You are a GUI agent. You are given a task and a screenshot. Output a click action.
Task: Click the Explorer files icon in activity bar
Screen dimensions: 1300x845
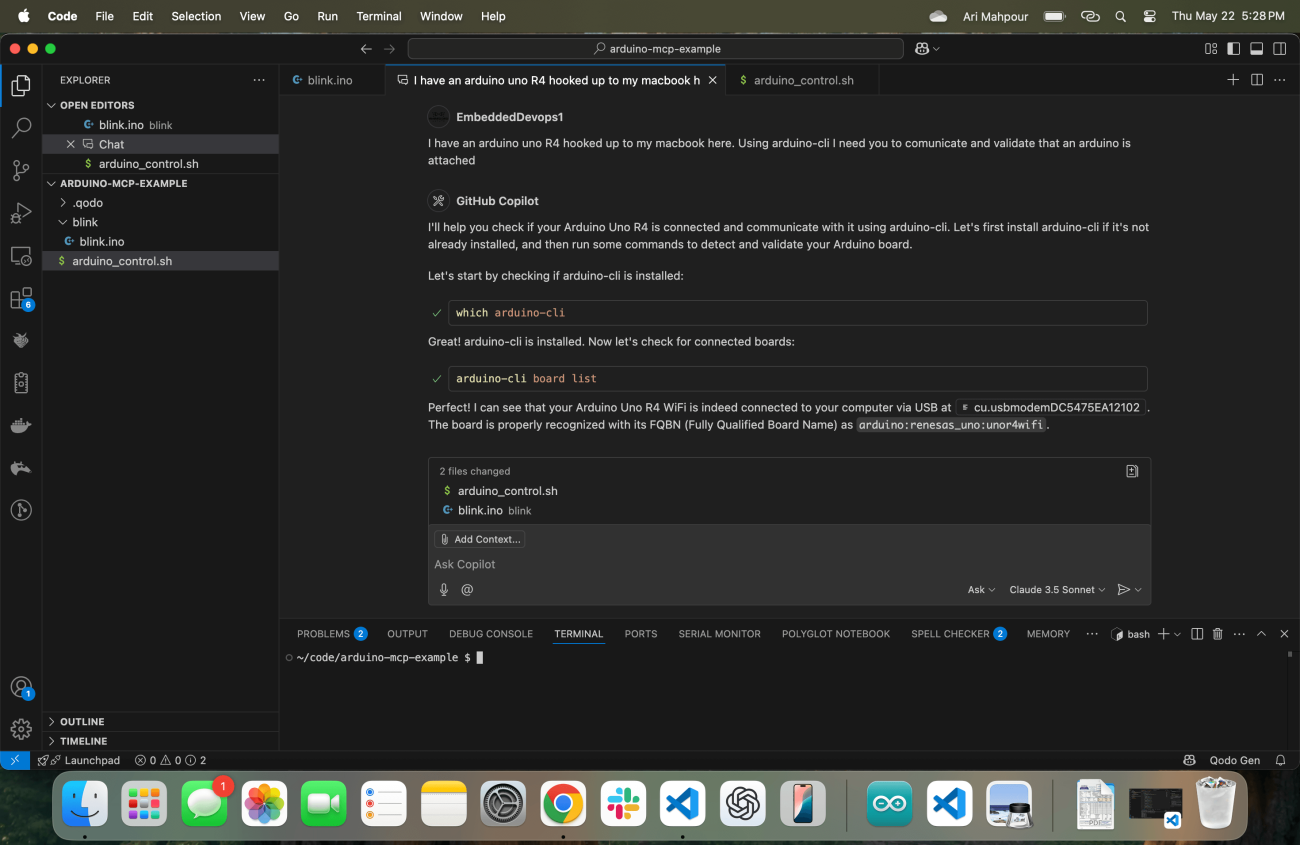[21, 86]
